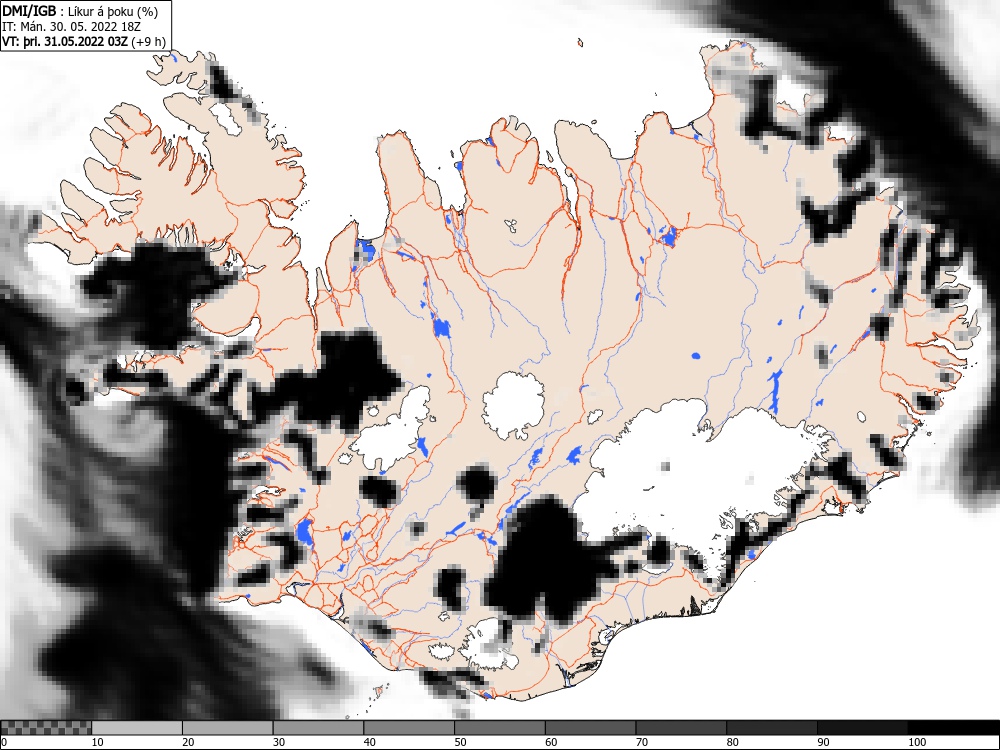The height and width of the screenshot is (750, 1000).
Task: Click the 'VT: þri. 31.05.2022 03Z (+9 h)' line
Action: point(84,42)
